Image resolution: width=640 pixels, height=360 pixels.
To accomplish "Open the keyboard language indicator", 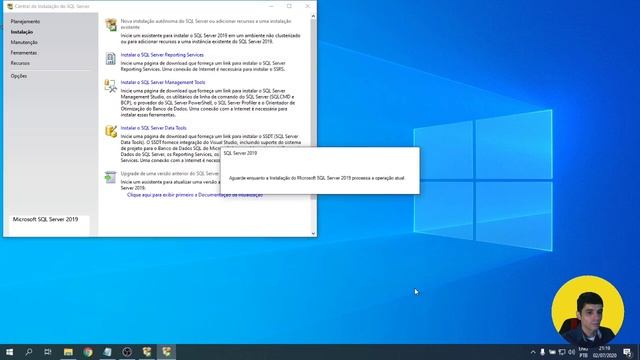I will point(583,352).
